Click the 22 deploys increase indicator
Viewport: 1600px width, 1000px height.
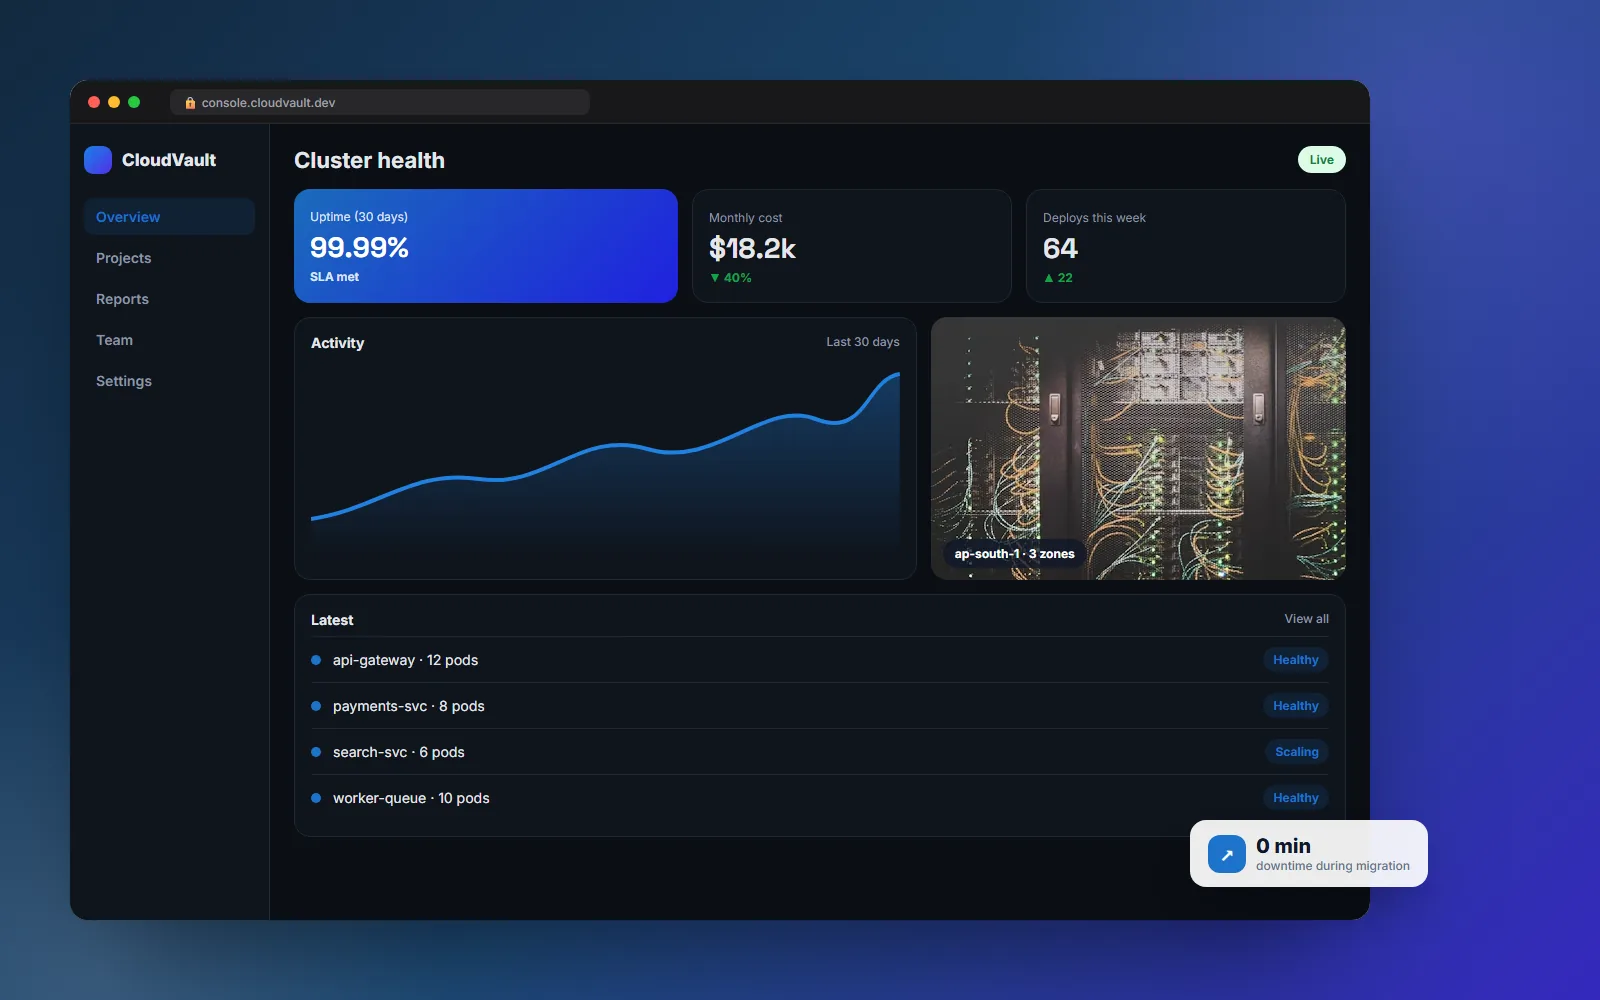tap(1058, 278)
